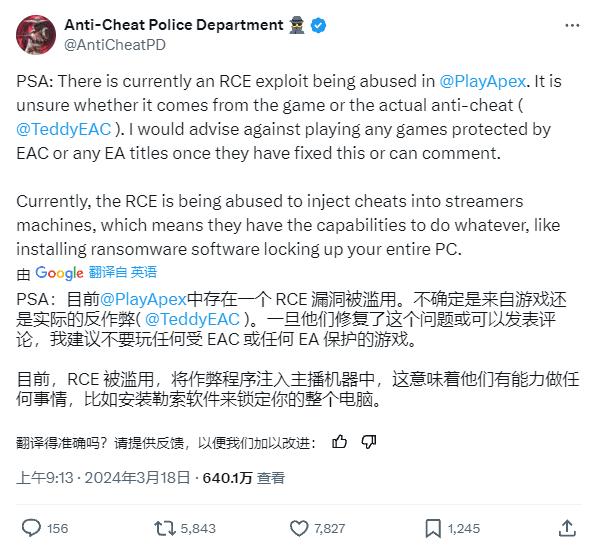Image resolution: width=598 pixels, height=549 pixels.
Task: Open the @TeddyEAC mention in English text
Action: [x=64, y=129]
